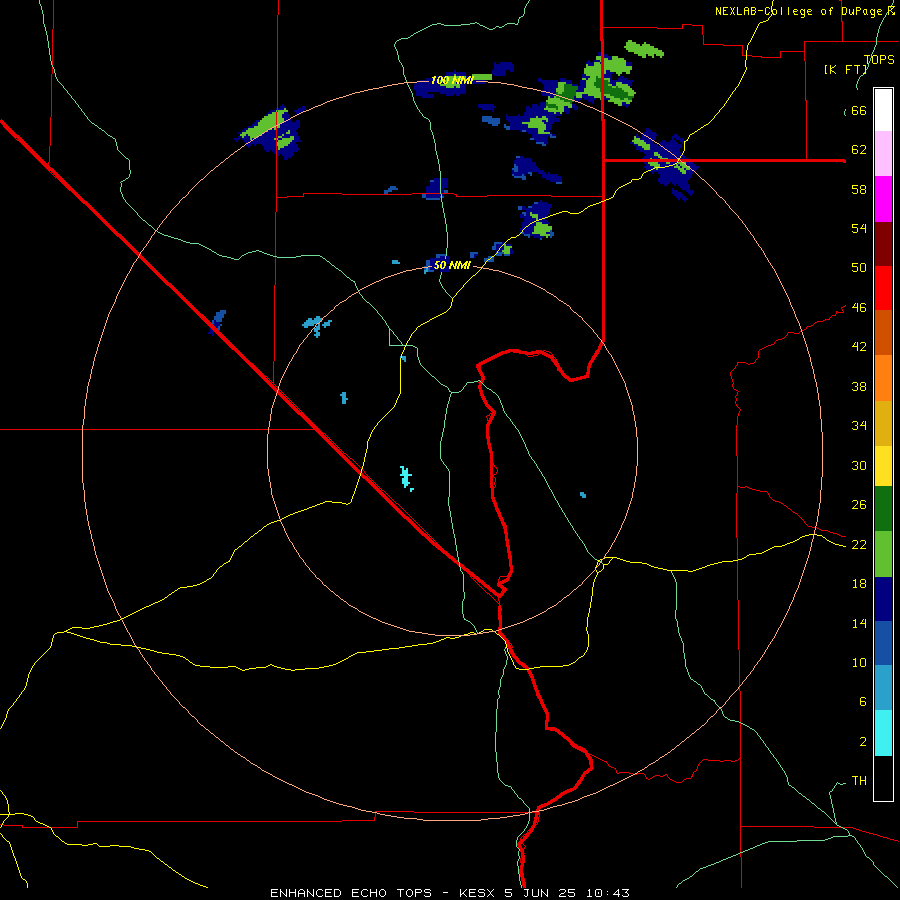
Task: Pick the cyan legend swatch
Action: (x=883, y=733)
